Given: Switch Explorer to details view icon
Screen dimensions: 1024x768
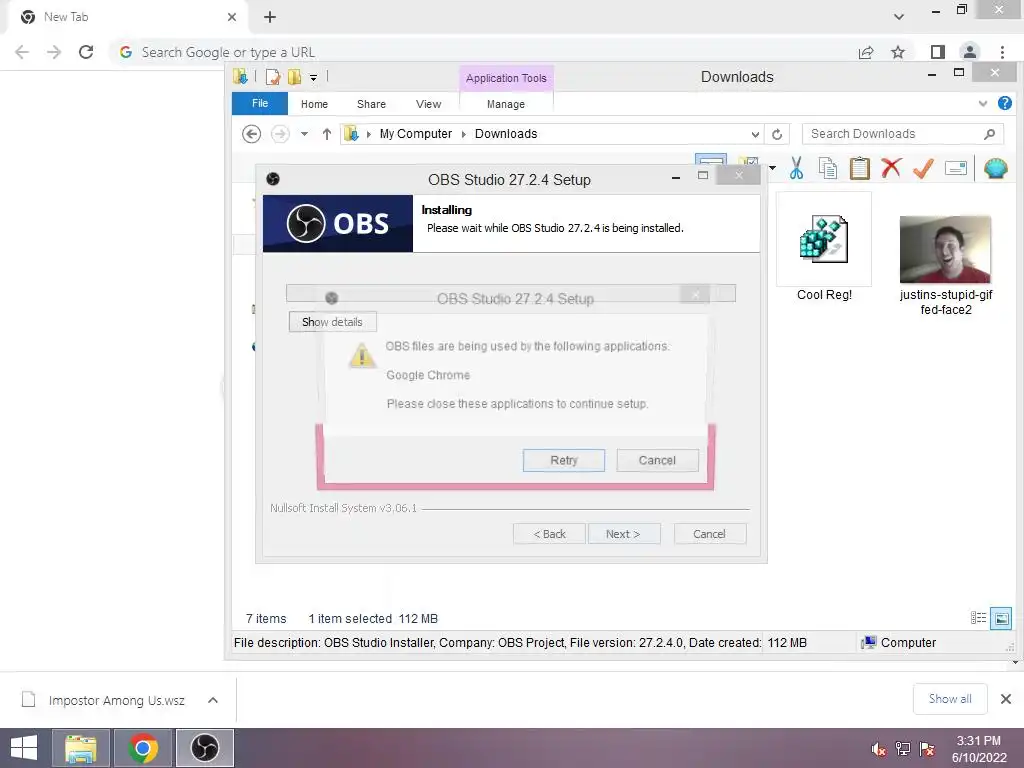Looking at the screenshot, I should 978,618.
